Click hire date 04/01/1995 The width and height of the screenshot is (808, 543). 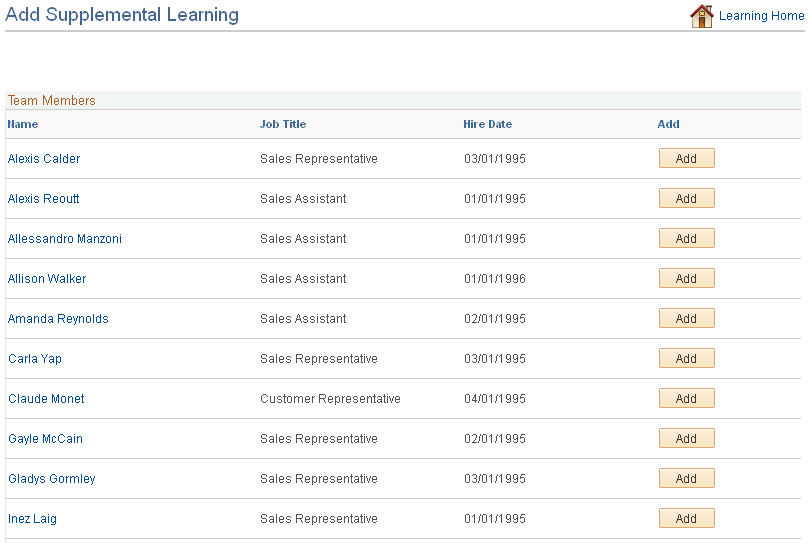(x=495, y=399)
